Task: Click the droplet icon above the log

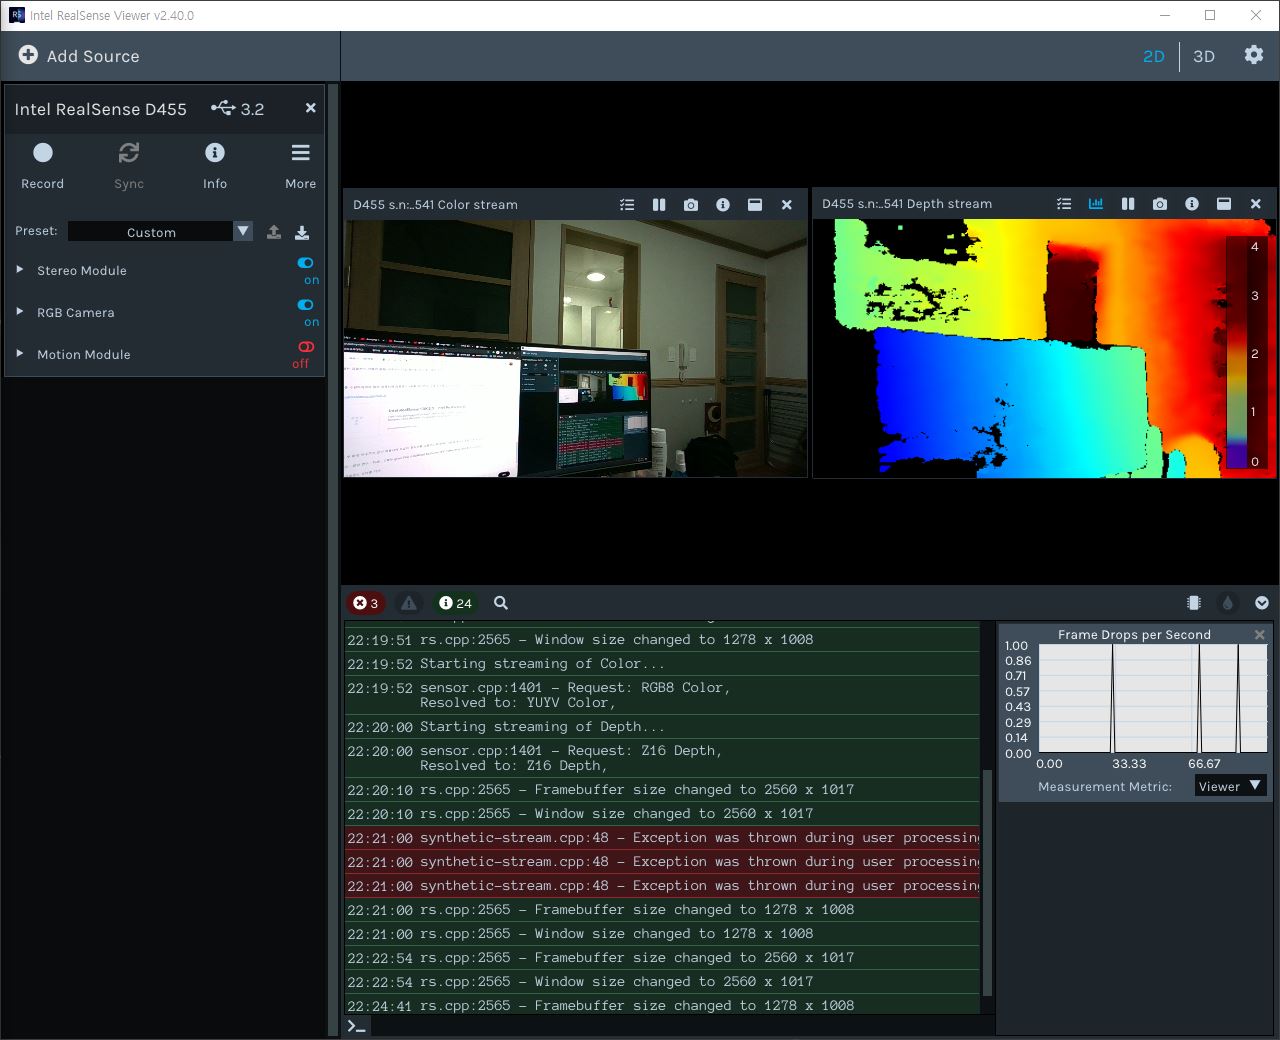Action: coord(1228,603)
